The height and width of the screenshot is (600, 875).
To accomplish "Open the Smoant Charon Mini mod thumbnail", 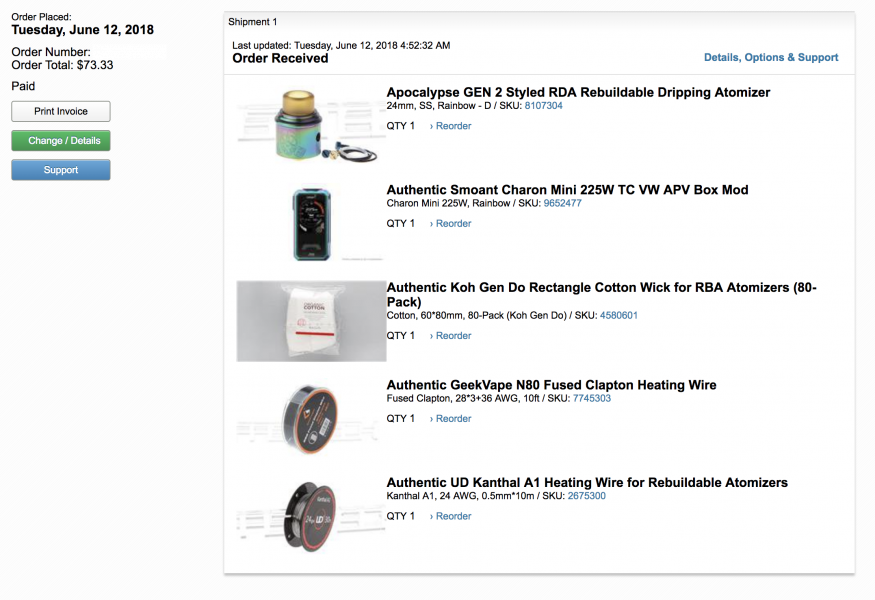I will point(311,223).
